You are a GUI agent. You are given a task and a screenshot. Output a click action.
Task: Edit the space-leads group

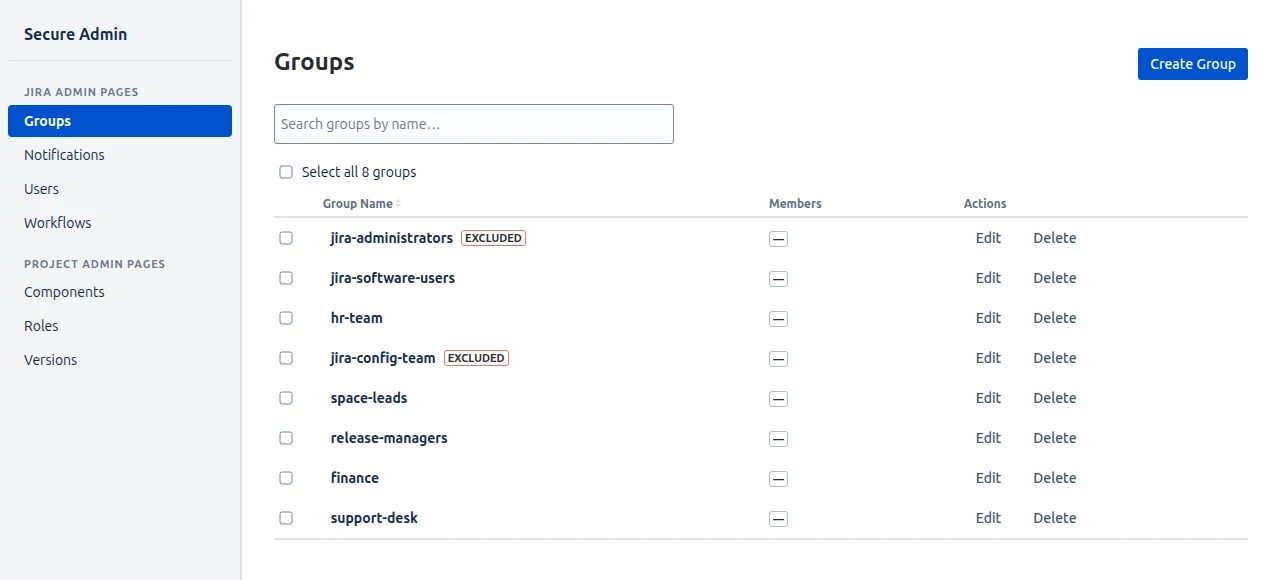(x=988, y=398)
